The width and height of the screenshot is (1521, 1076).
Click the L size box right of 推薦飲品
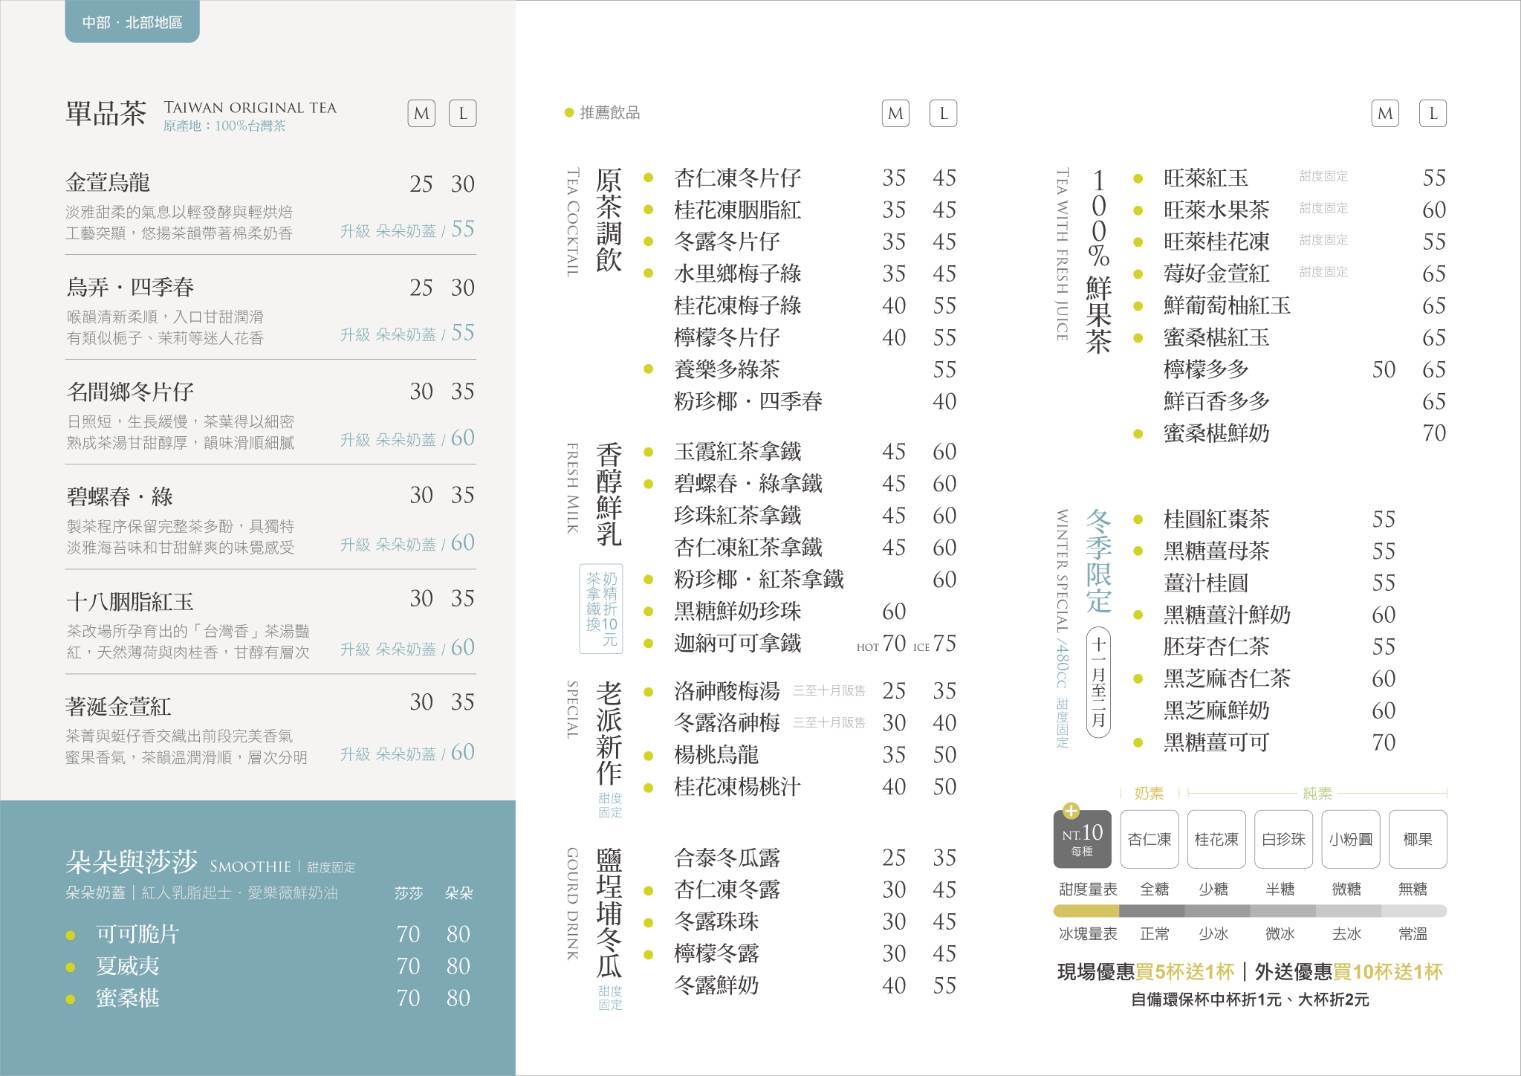click(x=943, y=113)
